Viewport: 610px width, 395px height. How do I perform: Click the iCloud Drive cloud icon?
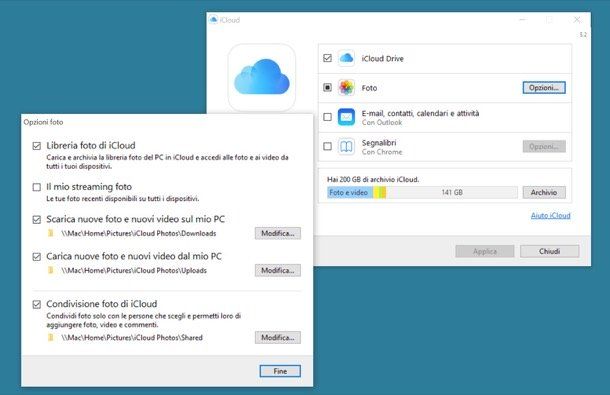pyautogui.click(x=346, y=58)
